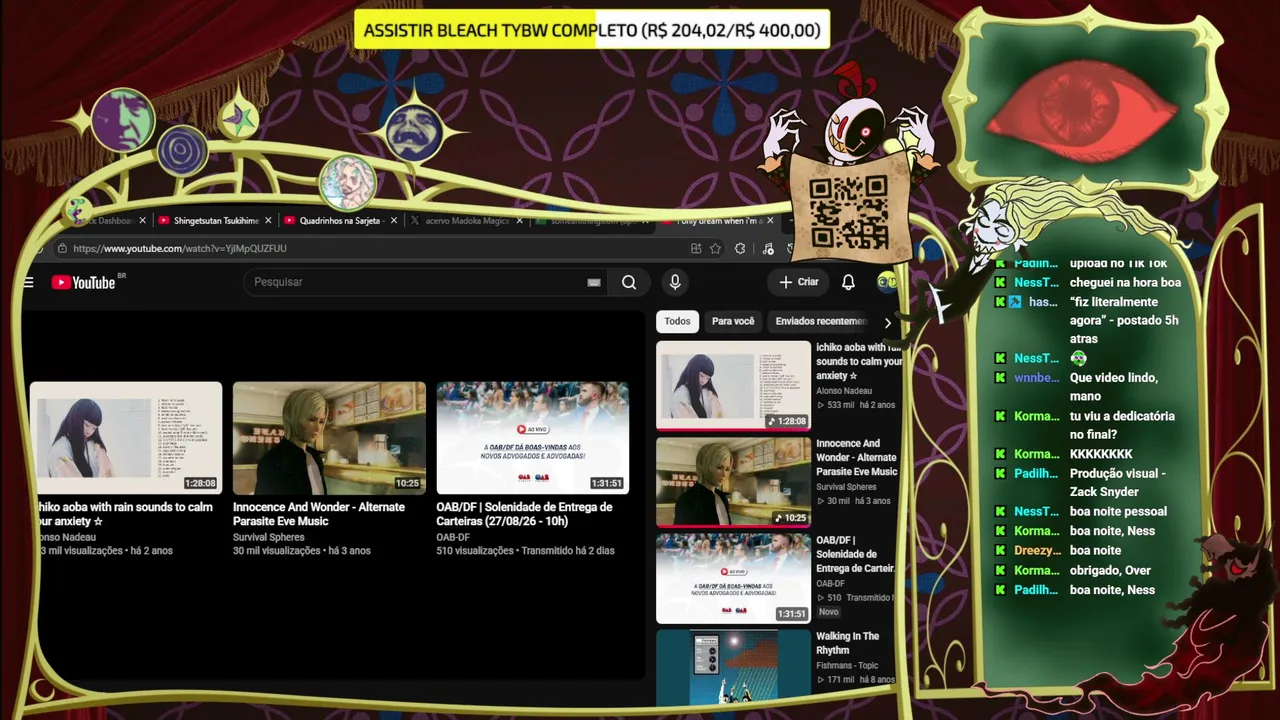The height and width of the screenshot is (720, 1280).
Task: Open OAB-DF channel under end-screen video
Action: coord(453,537)
